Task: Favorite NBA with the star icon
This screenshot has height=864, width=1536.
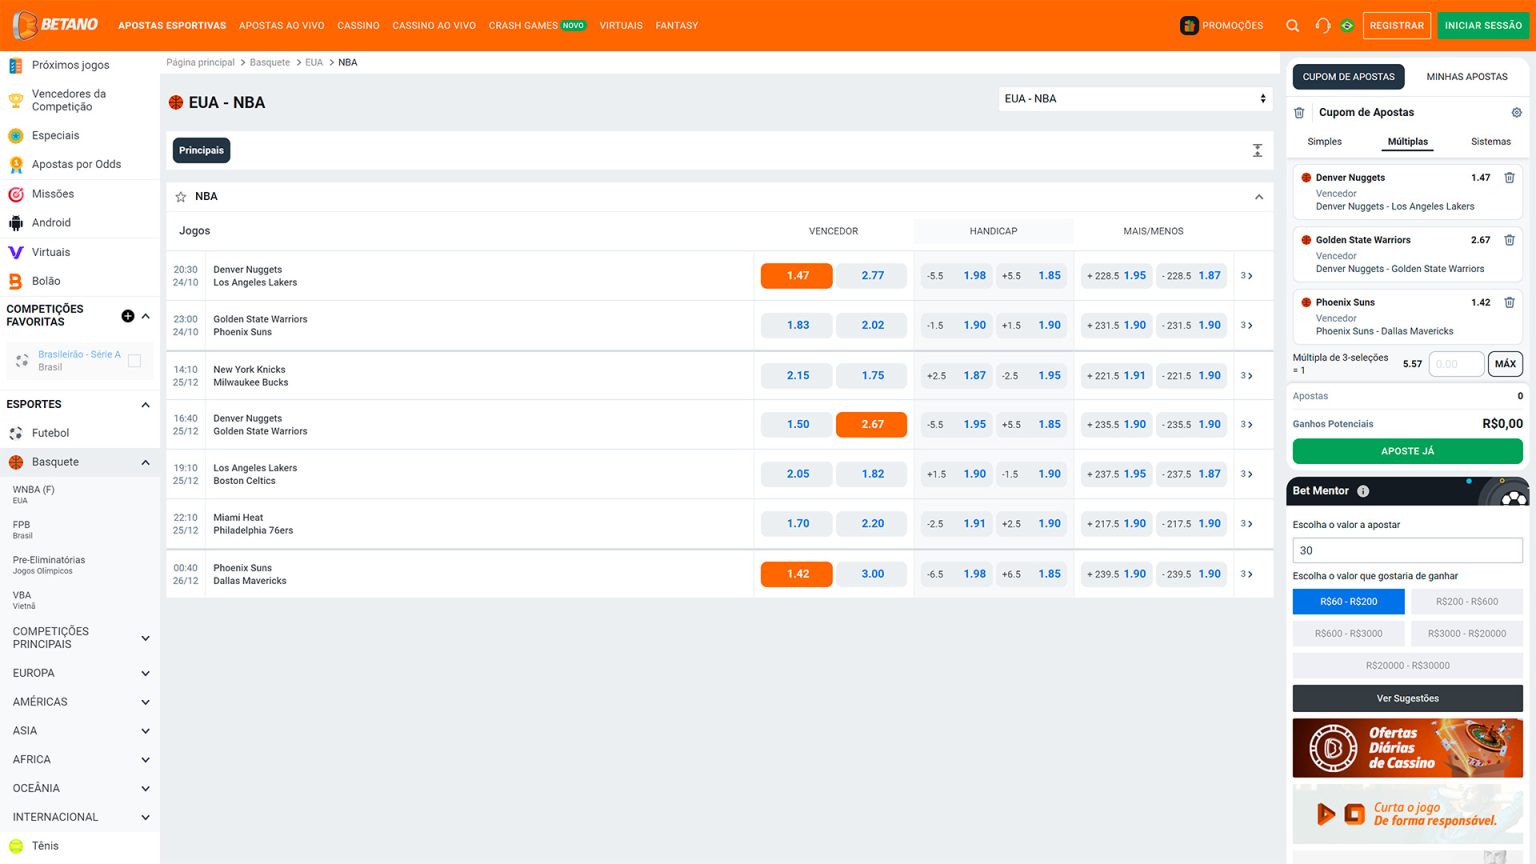Action: tap(181, 197)
